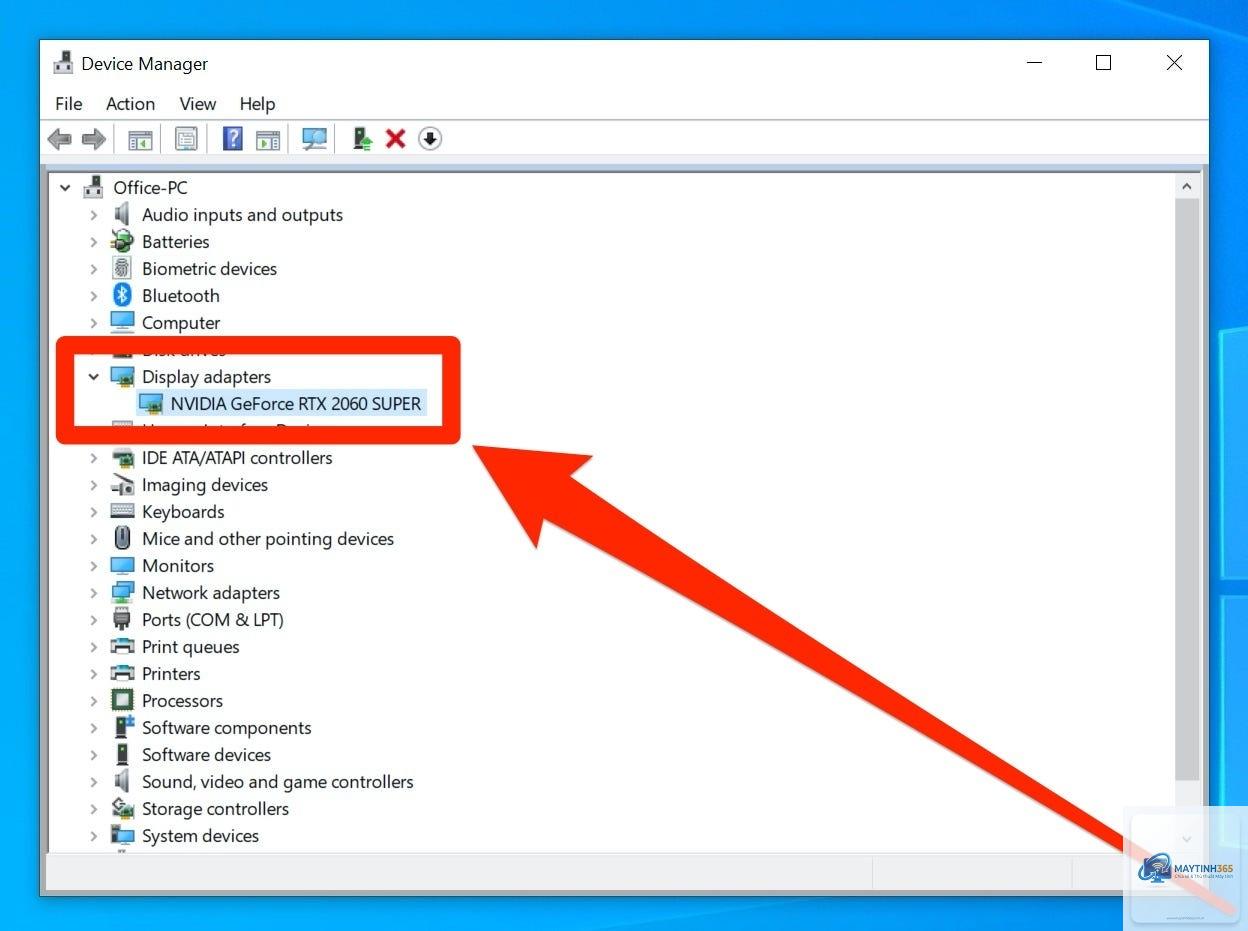Expand the Sound, video and game controllers chevron
Screen dimensions: 1248x931
(93, 781)
